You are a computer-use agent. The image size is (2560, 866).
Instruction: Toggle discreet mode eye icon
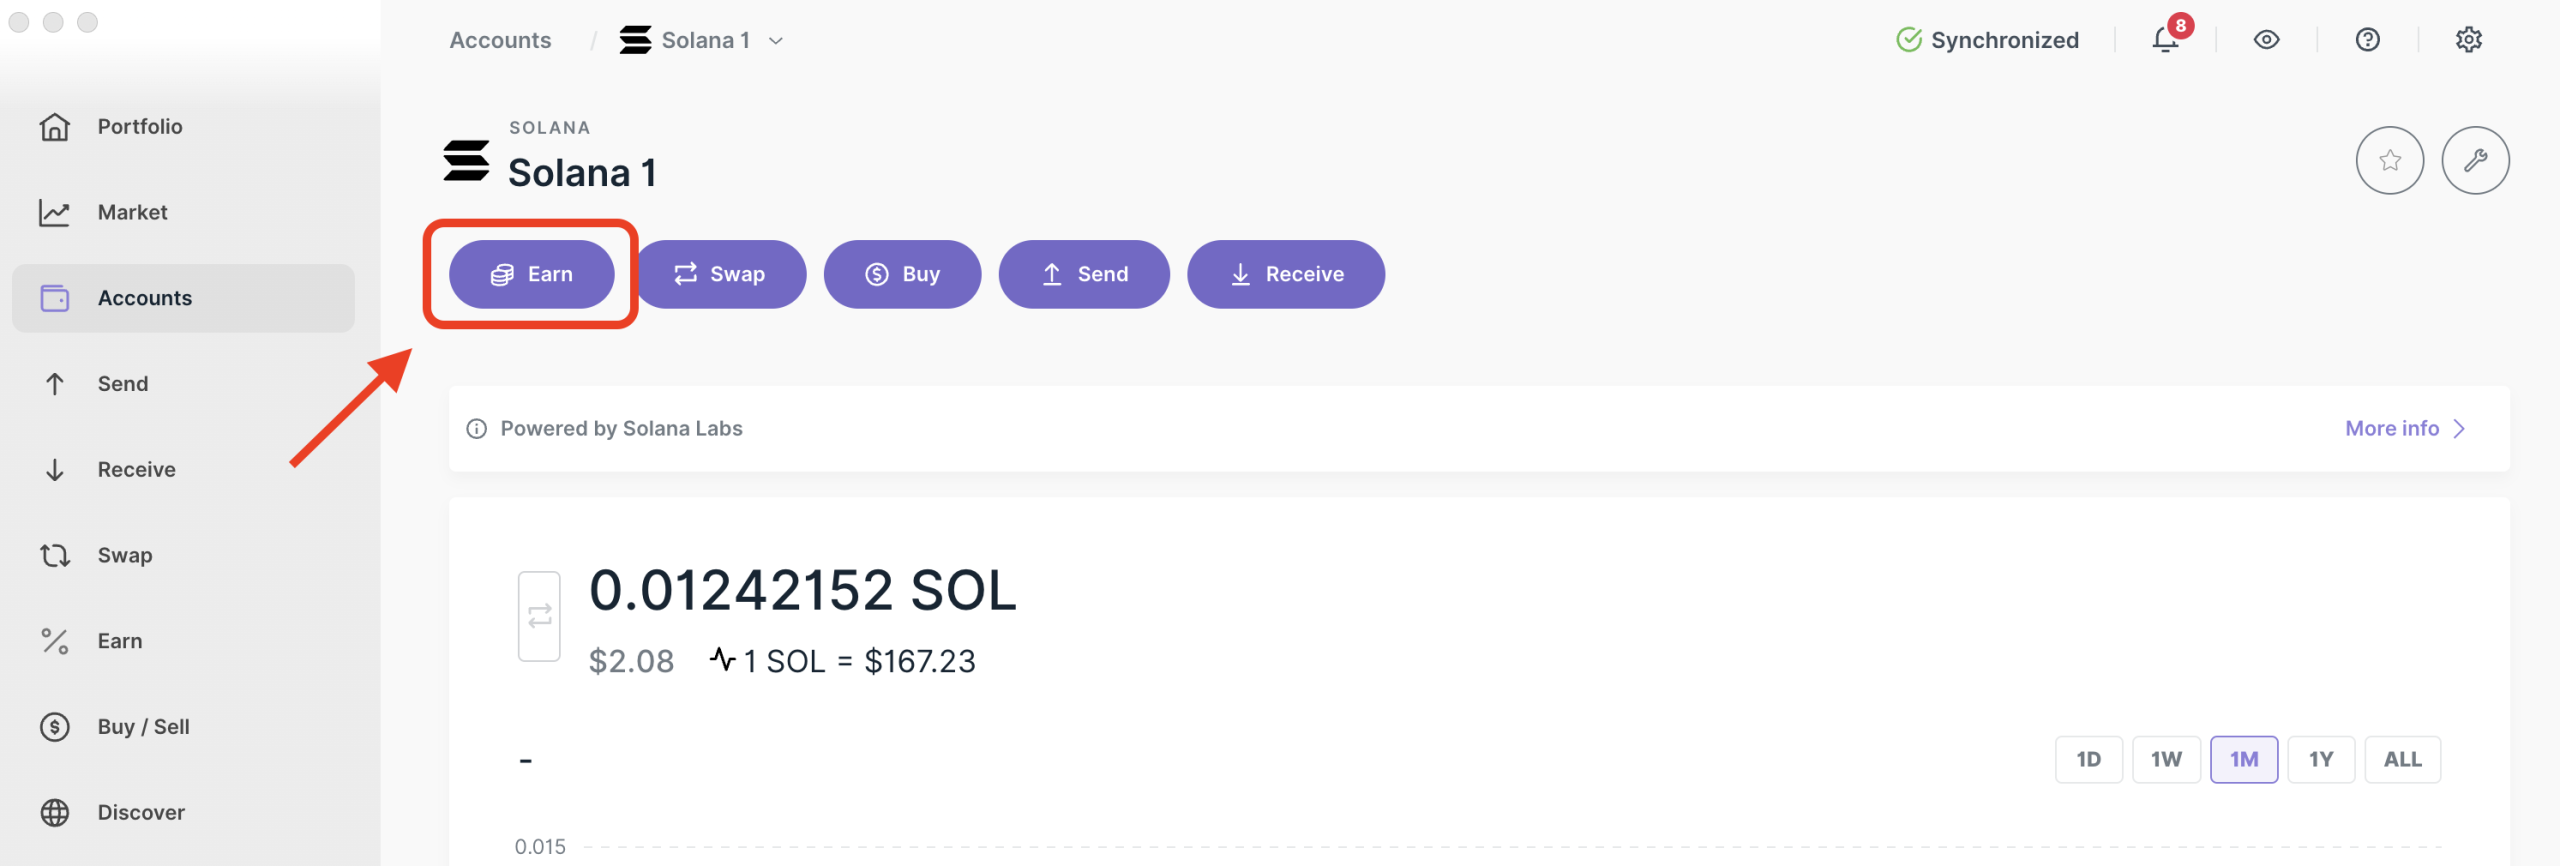(2266, 40)
